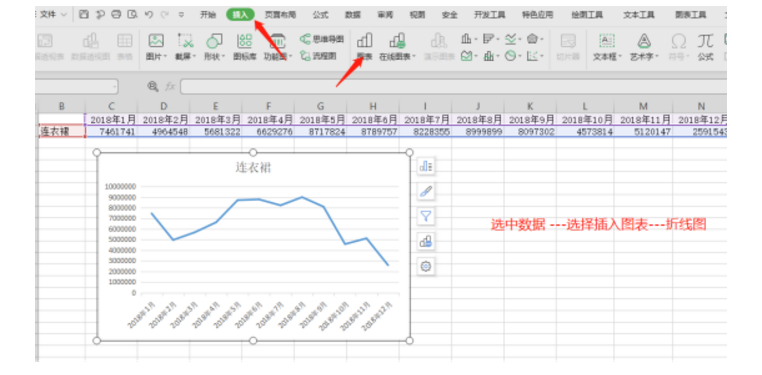Click the 10000000 vertical axis label

point(121,187)
